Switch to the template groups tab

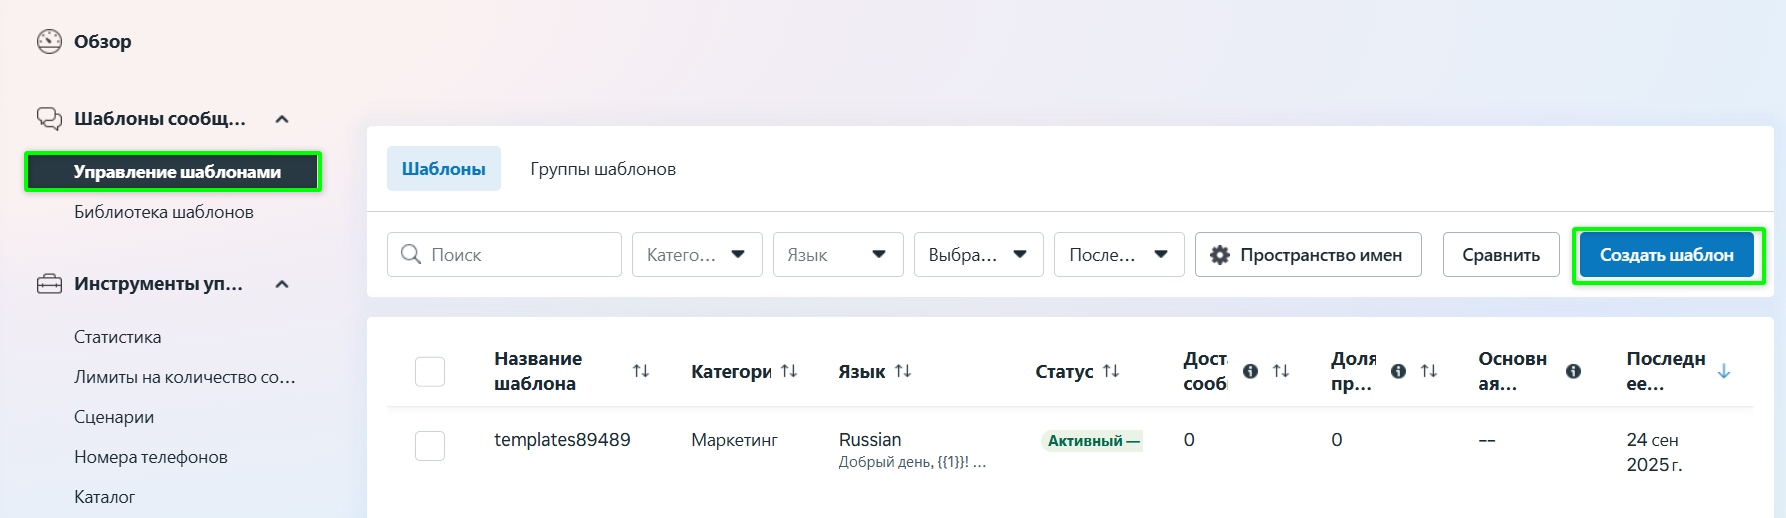point(603,169)
